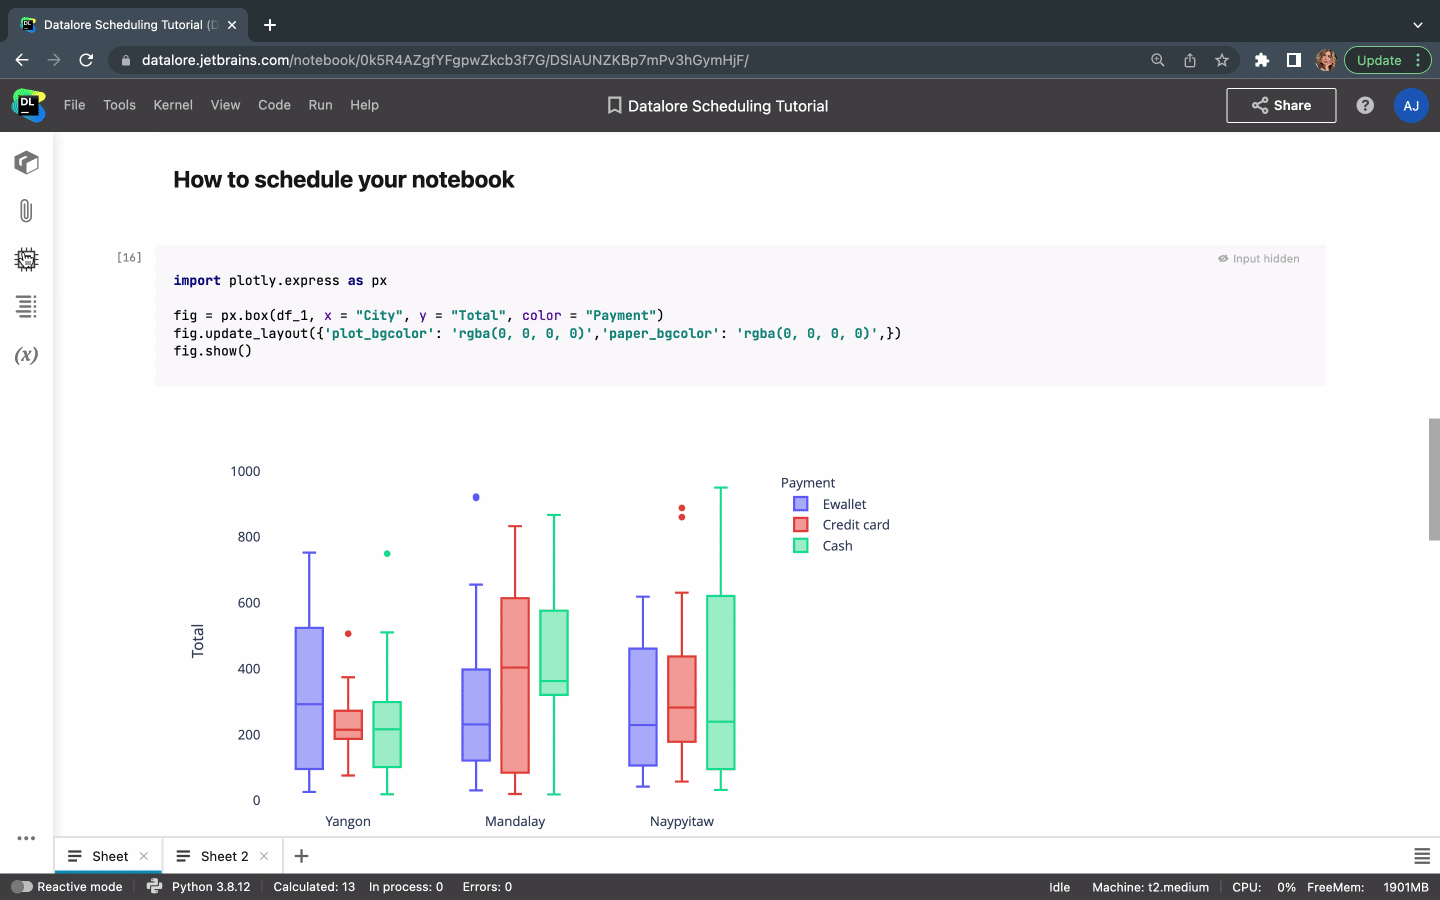This screenshot has height=900, width=1440.
Task: Open the sheet list menu at bottom right
Action: 1421,856
